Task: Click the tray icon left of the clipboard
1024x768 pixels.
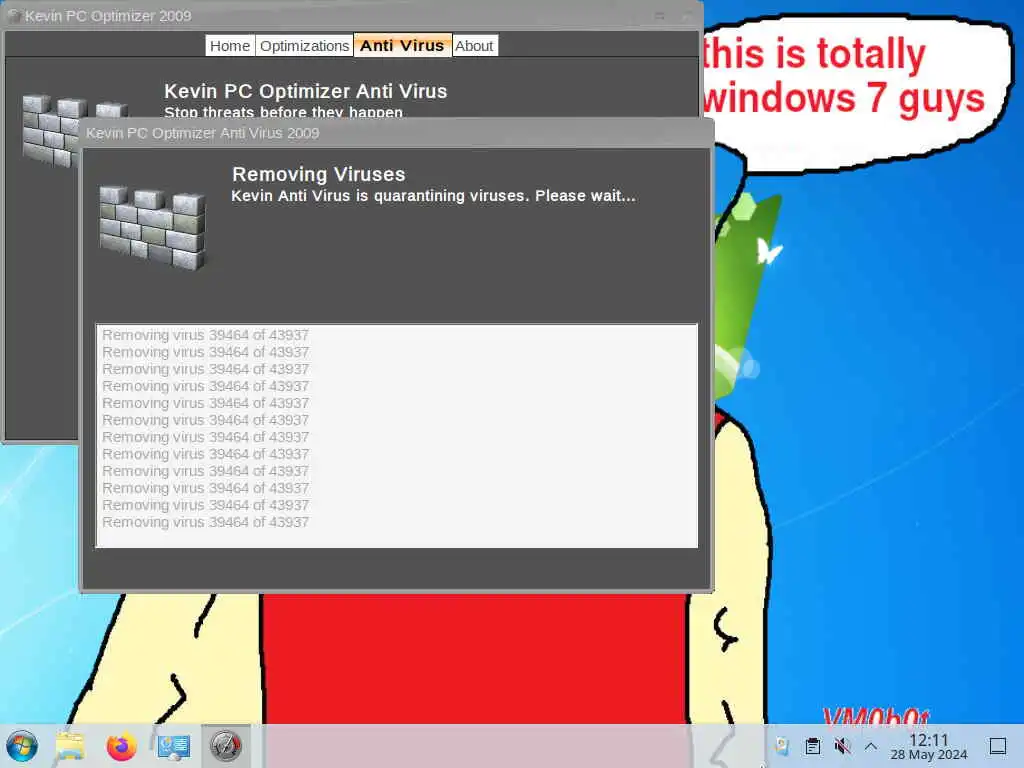Action: tap(782, 746)
